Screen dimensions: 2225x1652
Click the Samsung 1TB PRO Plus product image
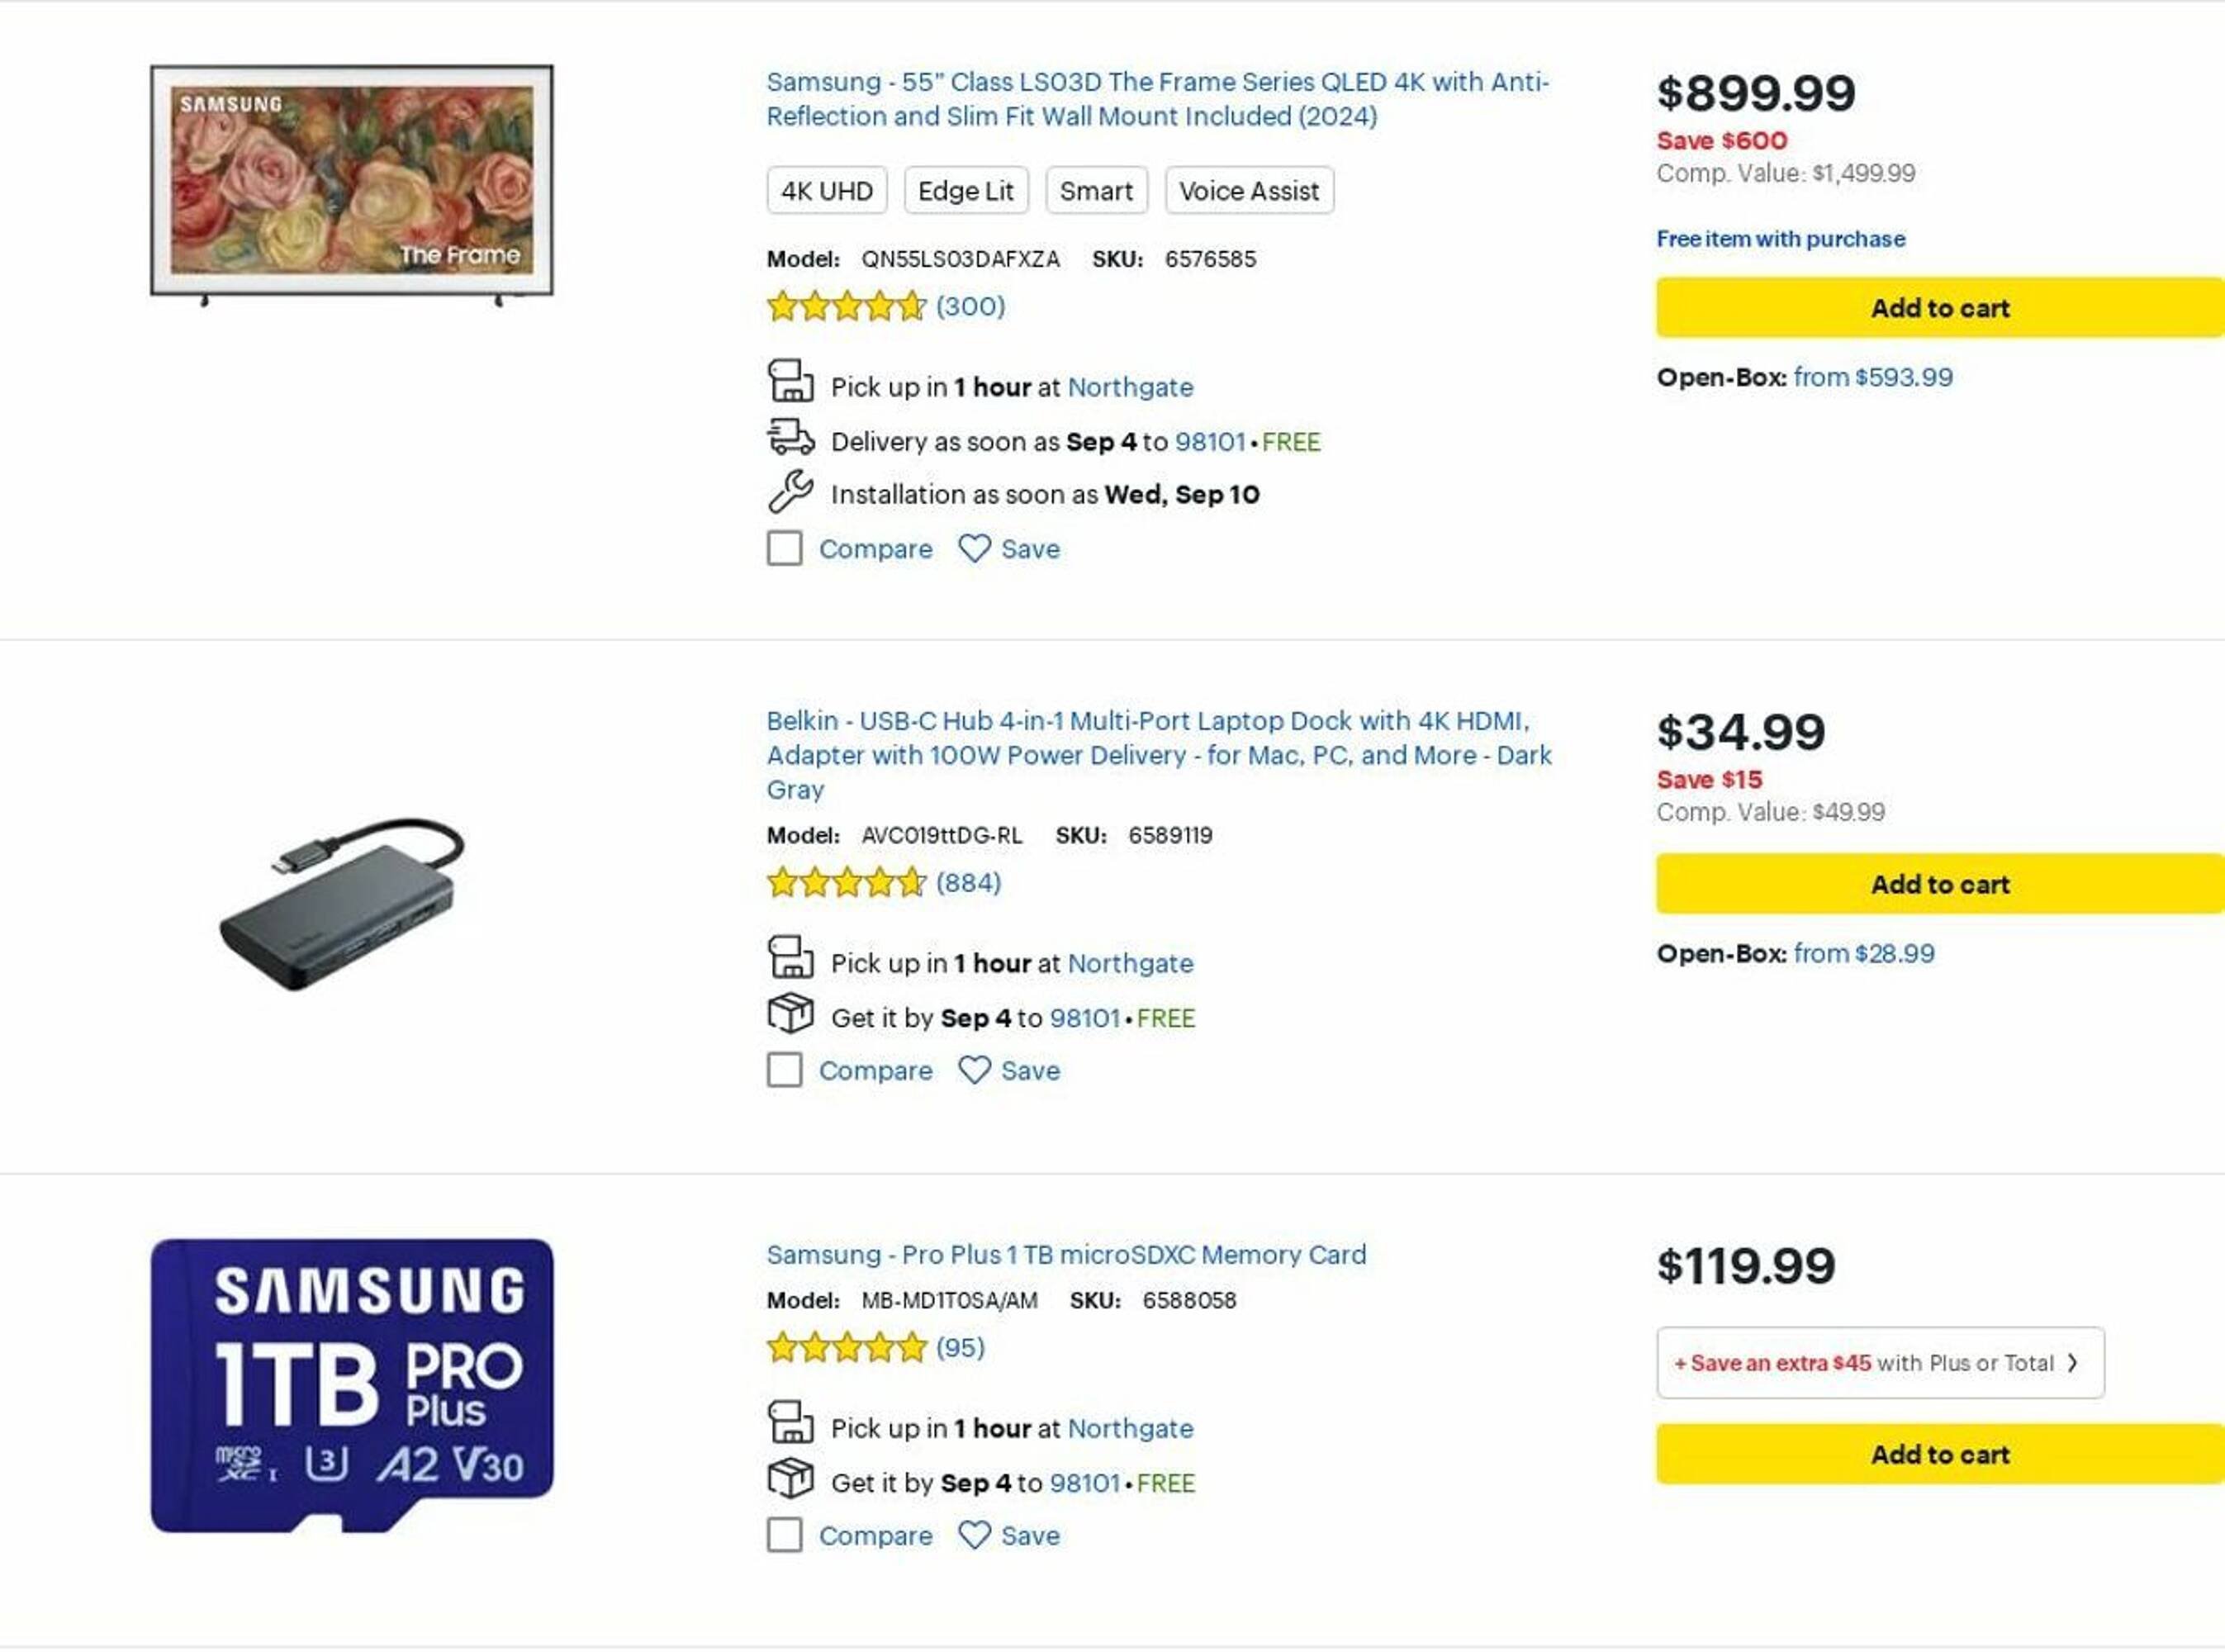[x=352, y=1385]
